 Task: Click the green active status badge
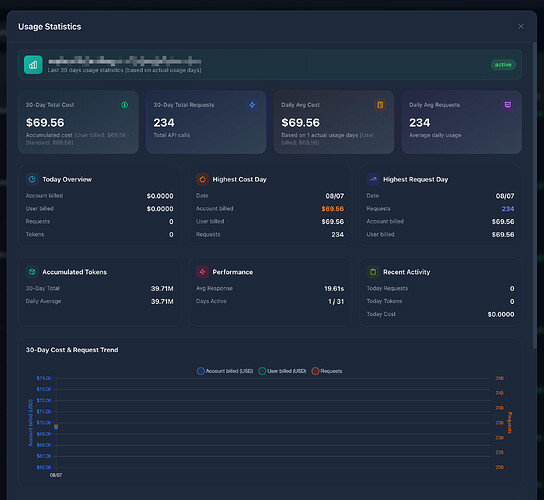(x=503, y=65)
